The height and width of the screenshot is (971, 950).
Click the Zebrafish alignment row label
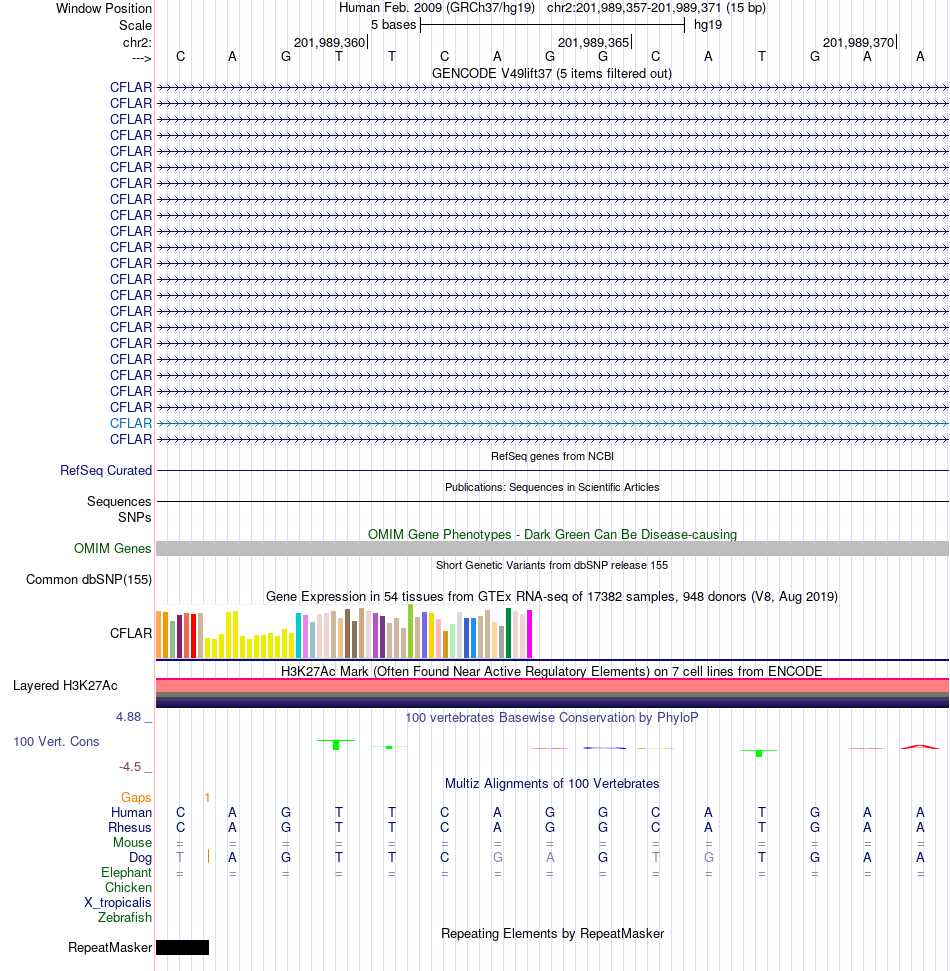pos(124,917)
